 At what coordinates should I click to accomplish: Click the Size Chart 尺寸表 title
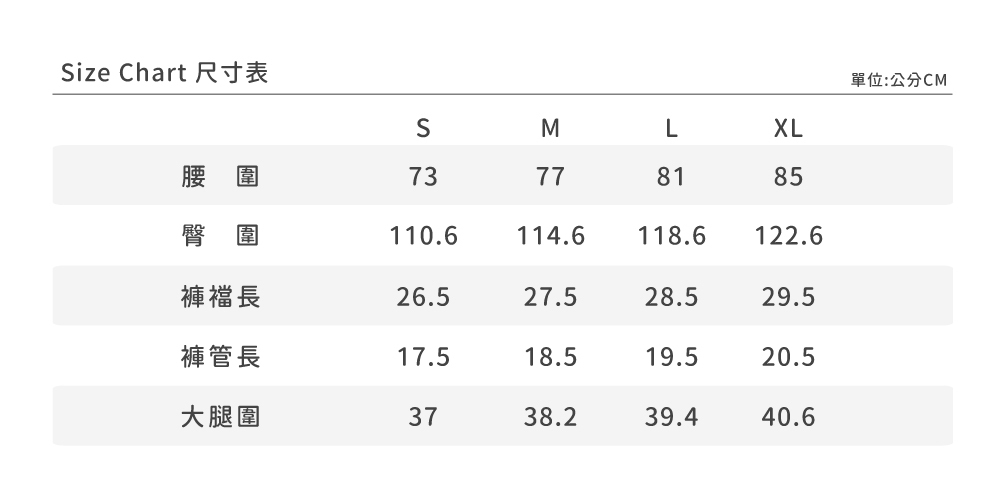click(x=165, y=73)
